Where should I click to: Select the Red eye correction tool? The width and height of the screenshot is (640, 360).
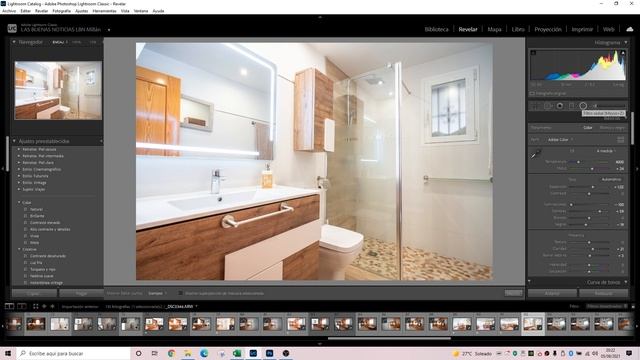click(560, 106)
